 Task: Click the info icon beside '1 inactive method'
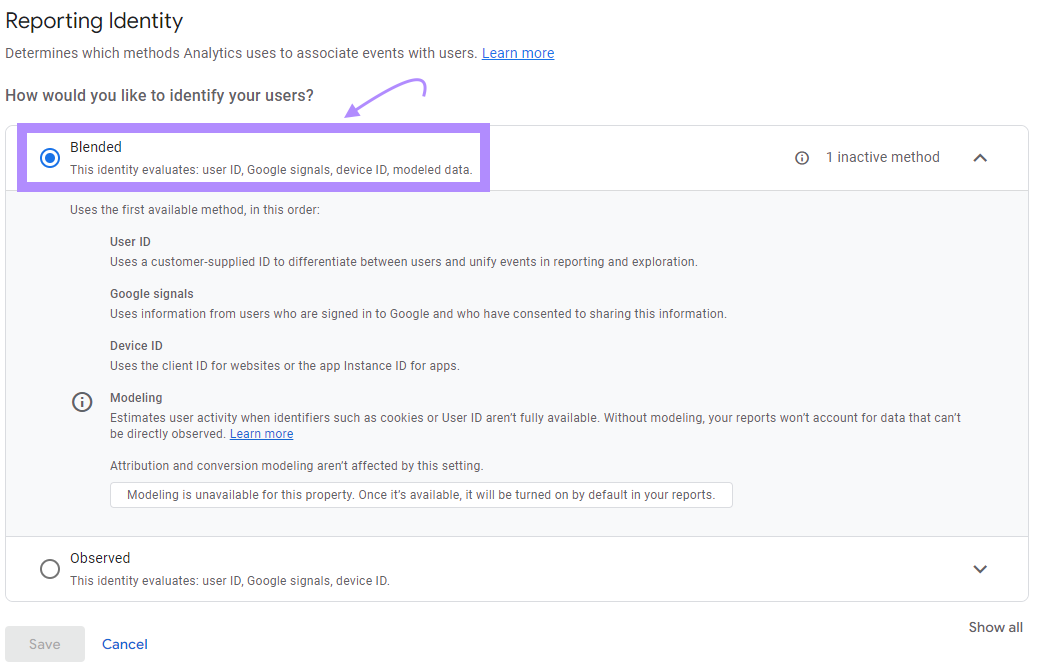pyautogui.click(x=801, y=157)
